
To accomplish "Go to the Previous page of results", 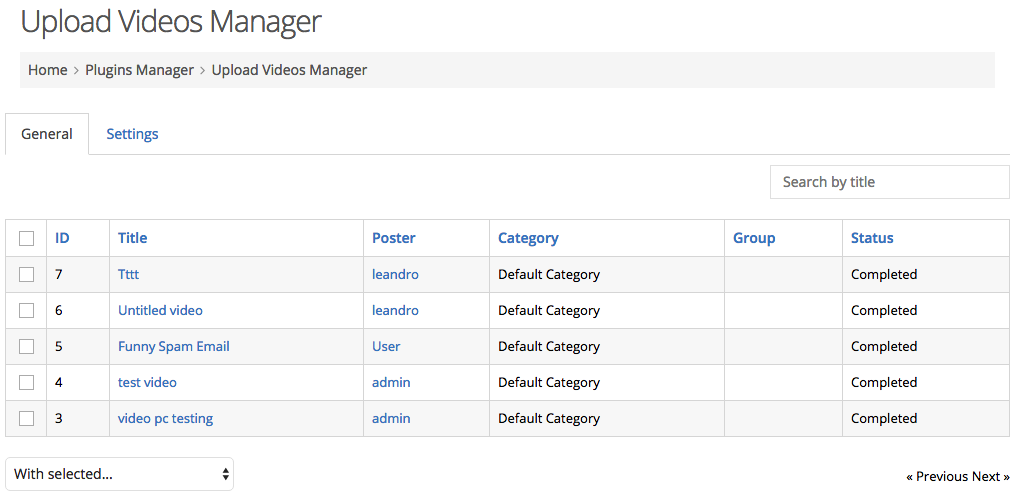I will [937, 477].
